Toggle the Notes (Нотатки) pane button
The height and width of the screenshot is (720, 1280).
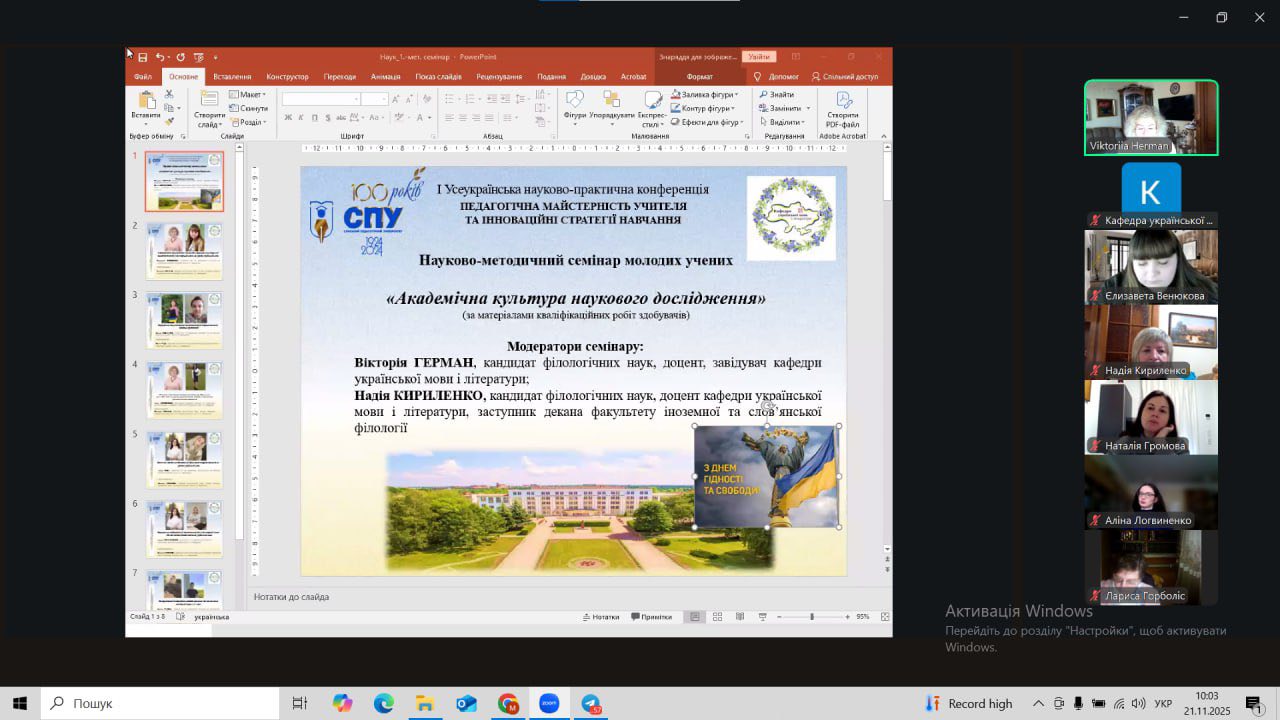pos(601,617)
